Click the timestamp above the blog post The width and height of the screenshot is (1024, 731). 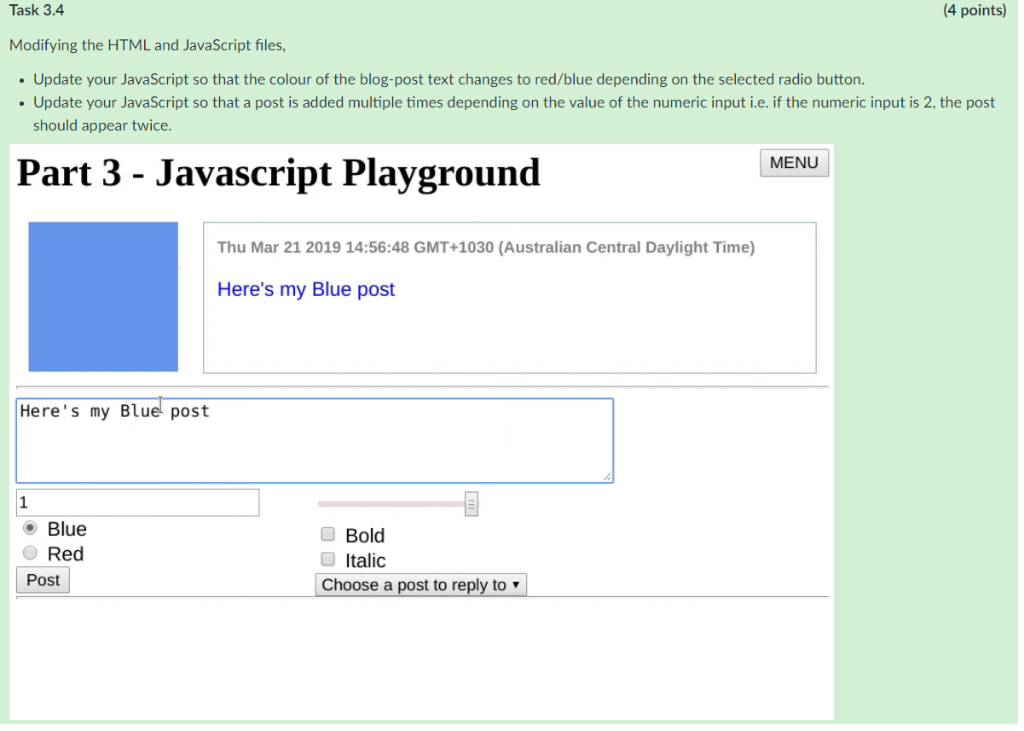(487, 247)
